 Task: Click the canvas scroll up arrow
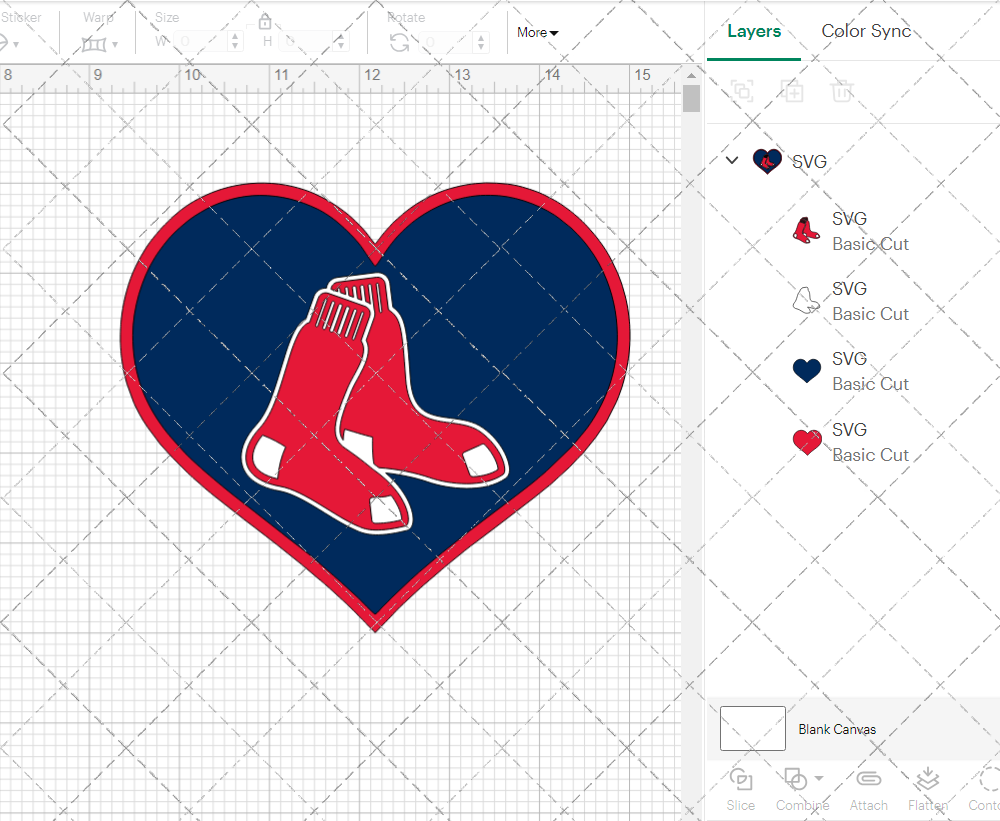click(691, 75)
